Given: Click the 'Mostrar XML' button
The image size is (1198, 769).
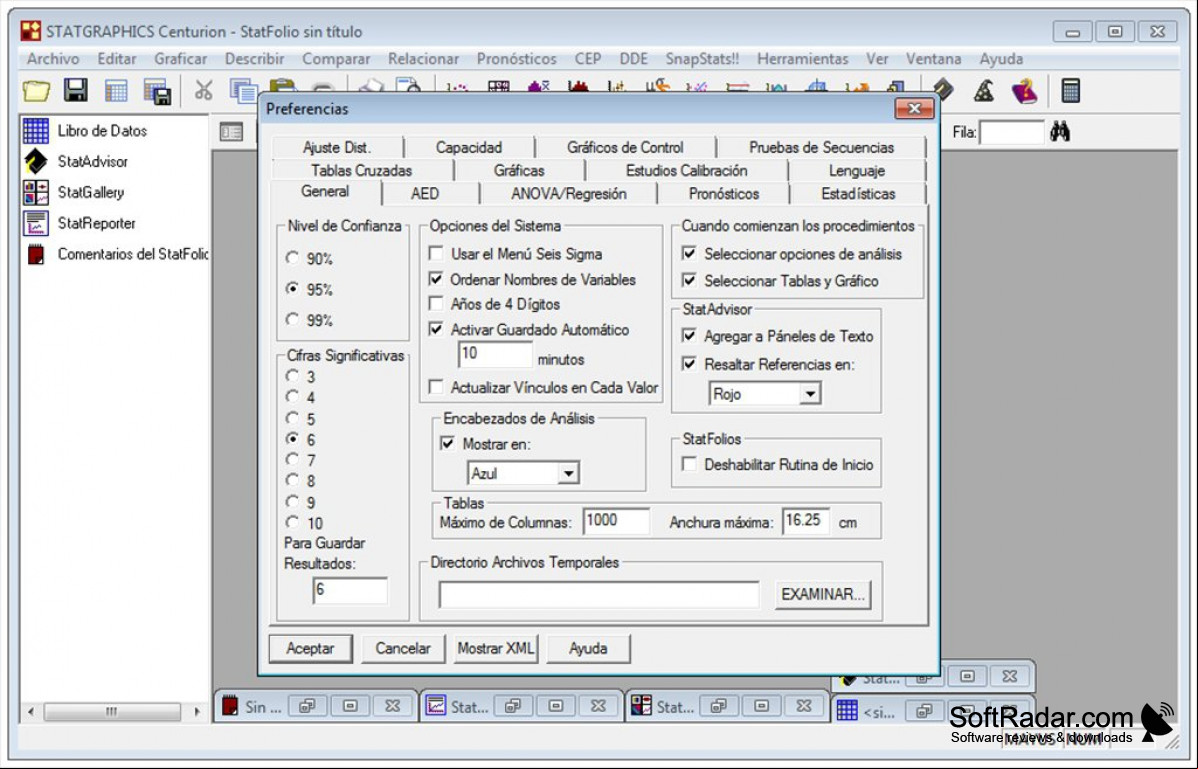Looking at the screenshot, I should (496, 648).
